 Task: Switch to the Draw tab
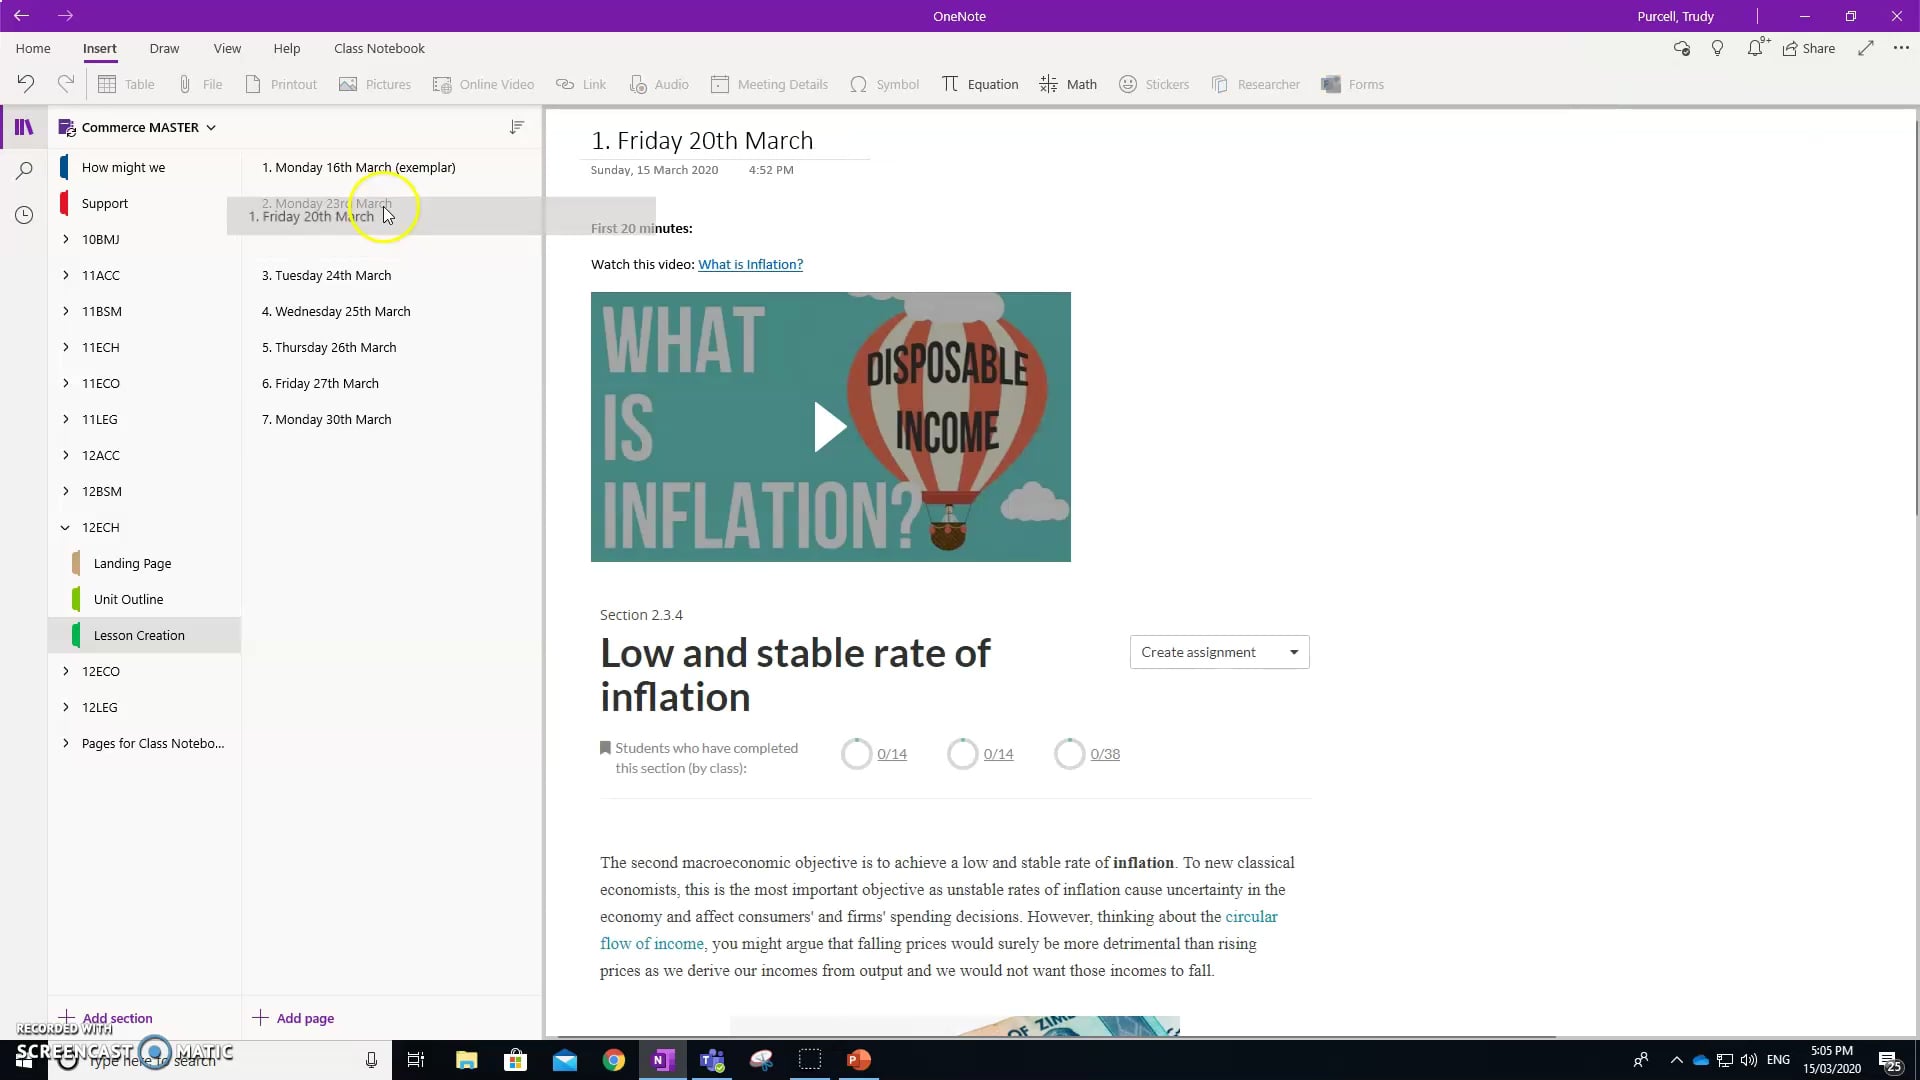click(164, 48)
